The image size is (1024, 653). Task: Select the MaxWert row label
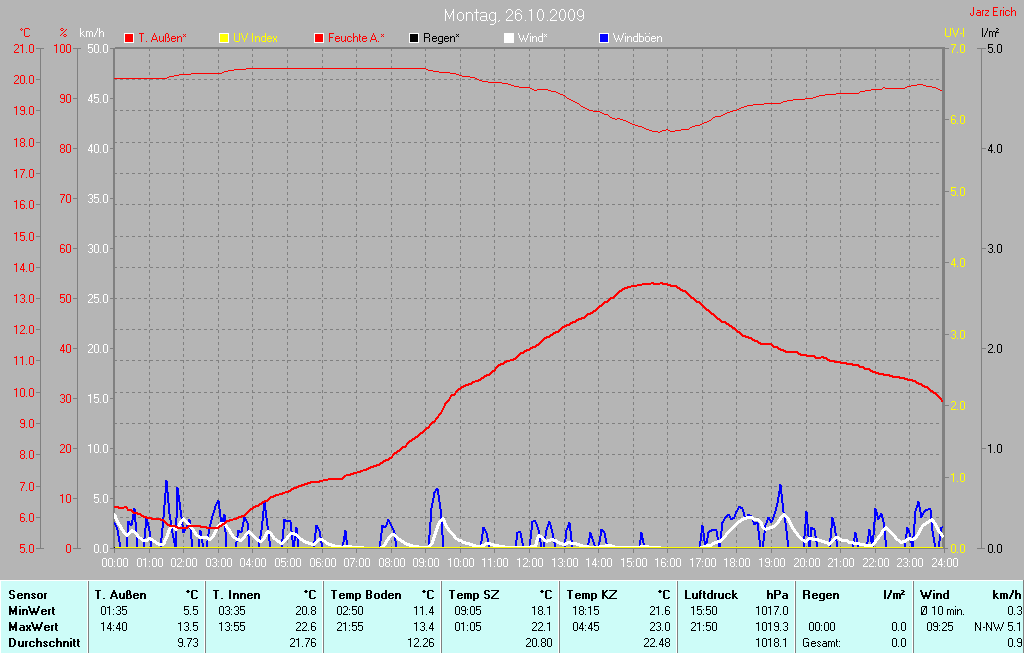(32, 627)
